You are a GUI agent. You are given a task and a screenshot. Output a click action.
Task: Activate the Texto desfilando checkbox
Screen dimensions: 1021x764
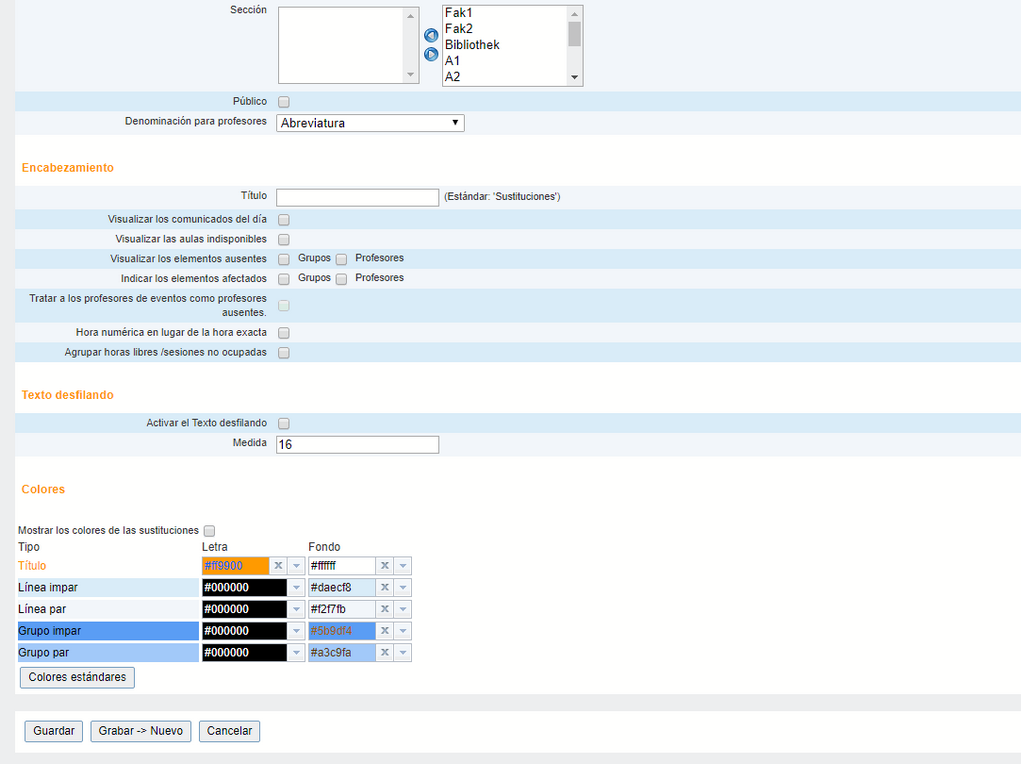[x=284, y=423]
